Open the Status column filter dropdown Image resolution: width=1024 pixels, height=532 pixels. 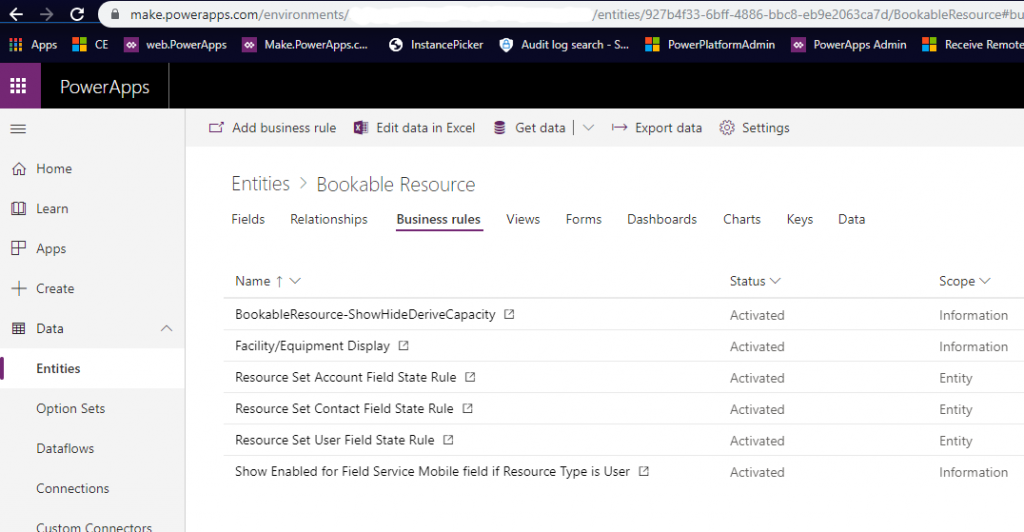tap(775, 281)
